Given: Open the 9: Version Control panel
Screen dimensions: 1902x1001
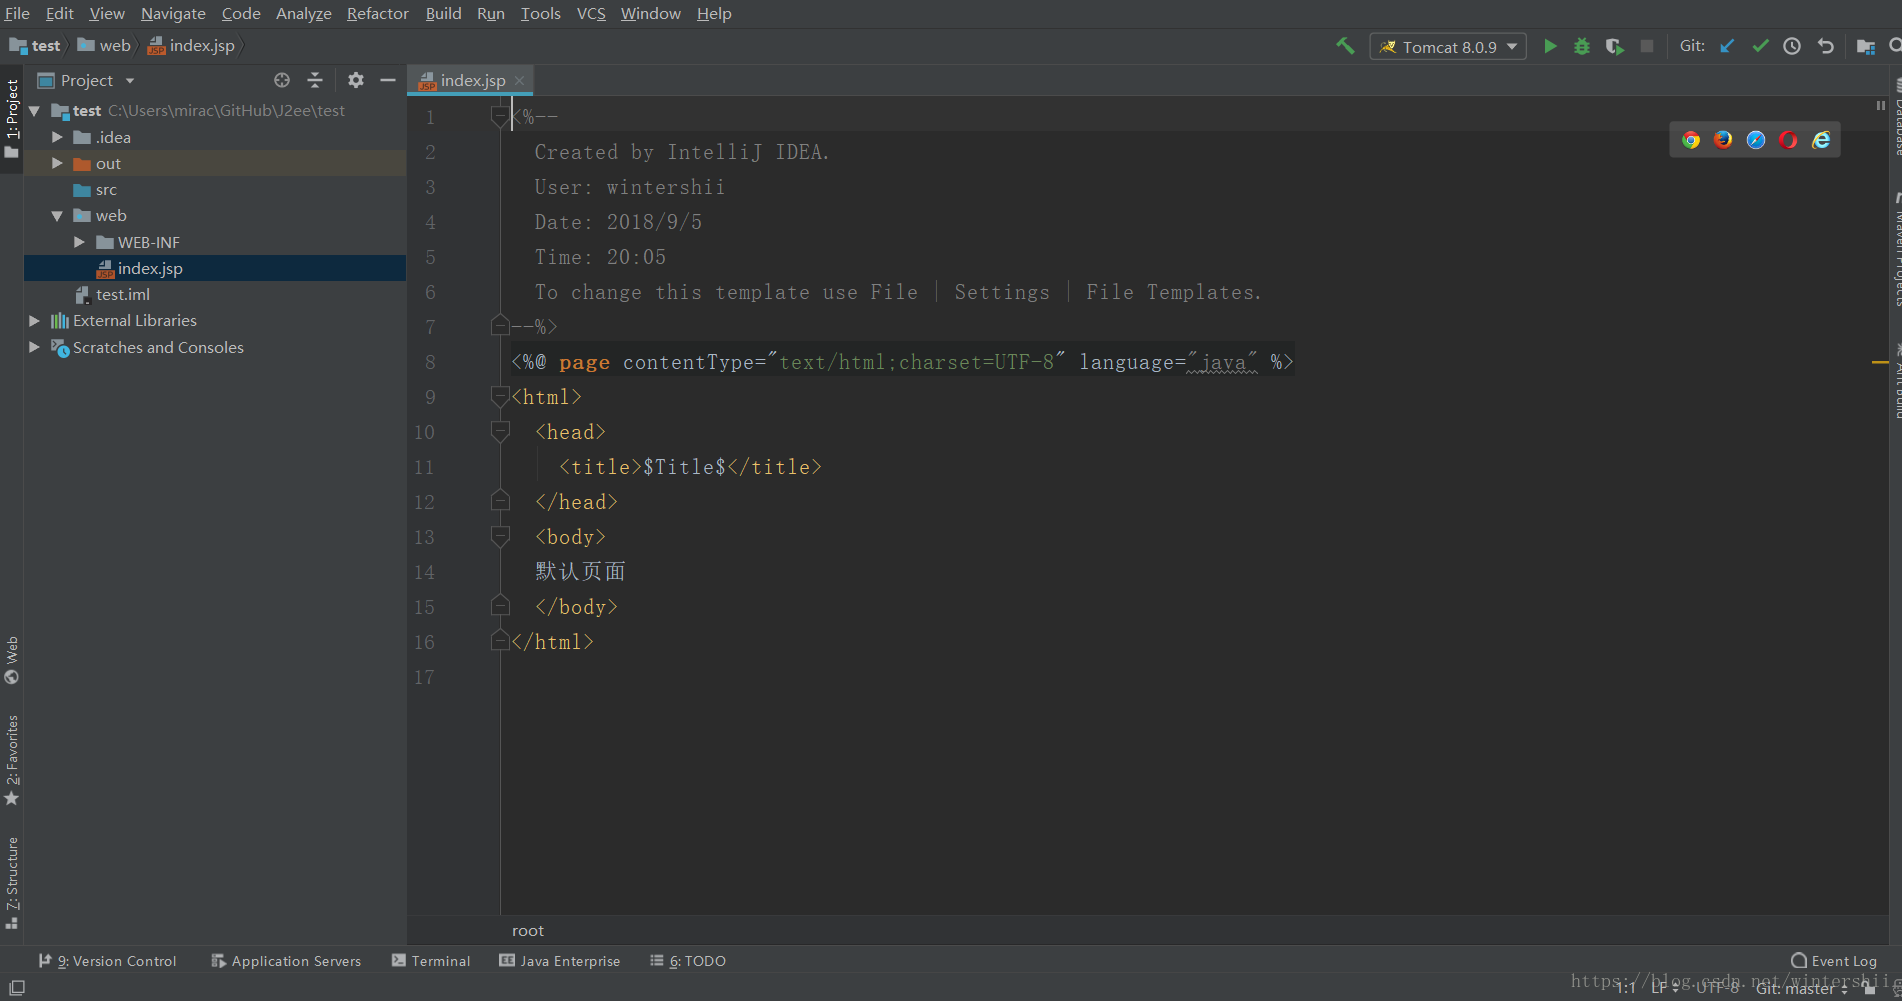Looking at the screenshot, I should coord(108,961).
